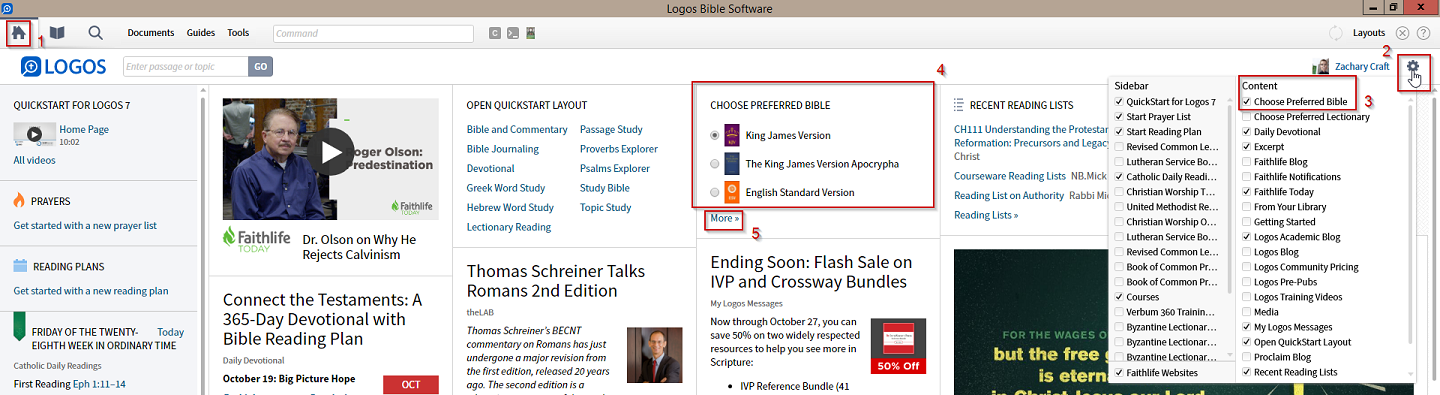Click Zachary Craft profile avatar
The width and height of the screenshot is (1440, 395).
pyautogui.click(x=1322, y=67)
